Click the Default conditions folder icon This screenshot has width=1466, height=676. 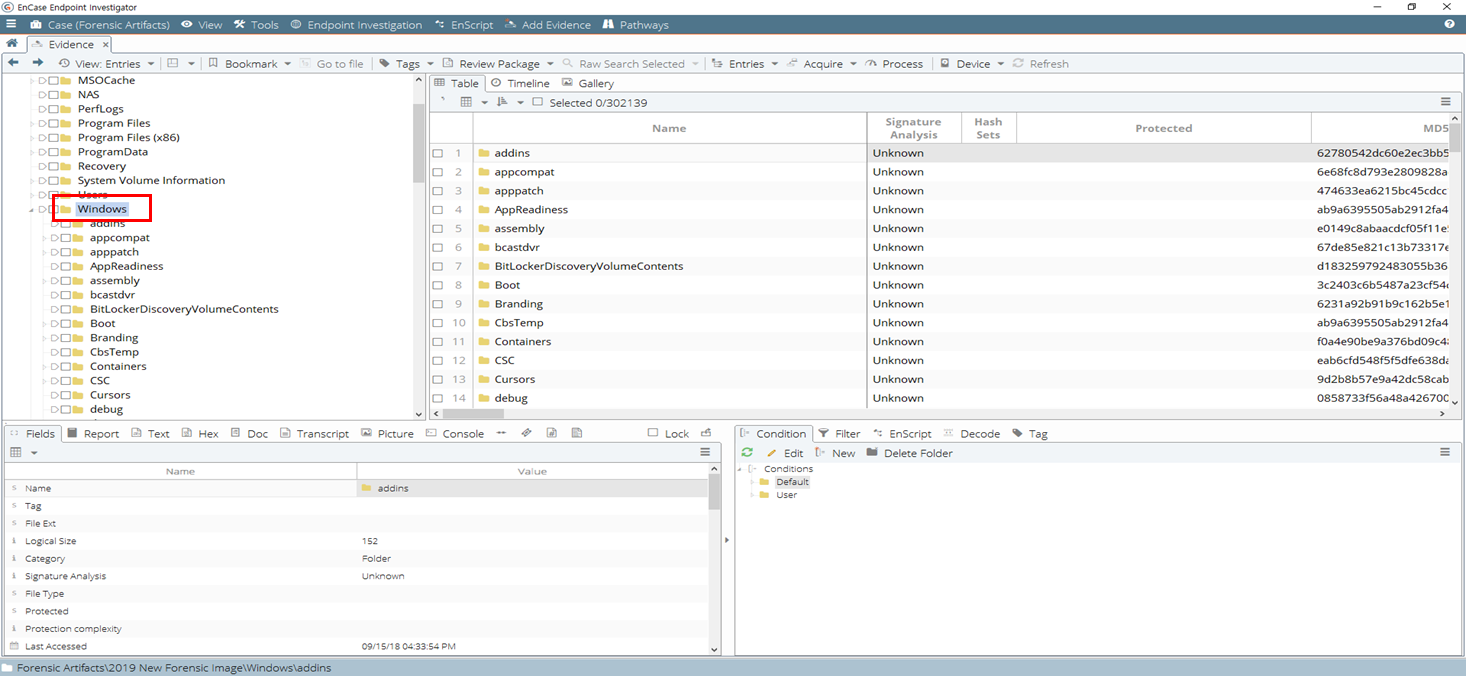coord(765,482)
